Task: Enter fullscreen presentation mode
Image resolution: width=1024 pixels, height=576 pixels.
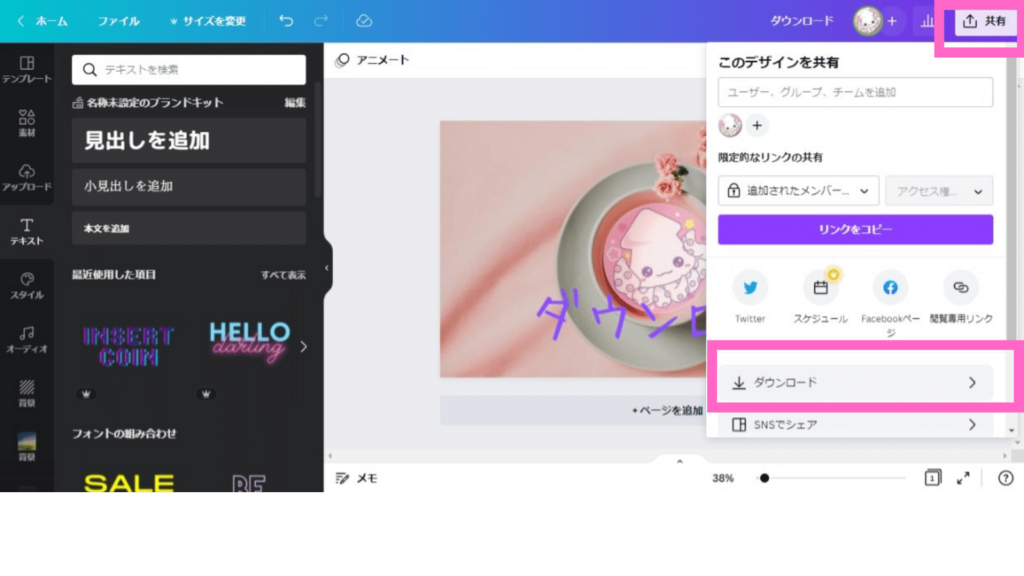Action: coord(963,478)
